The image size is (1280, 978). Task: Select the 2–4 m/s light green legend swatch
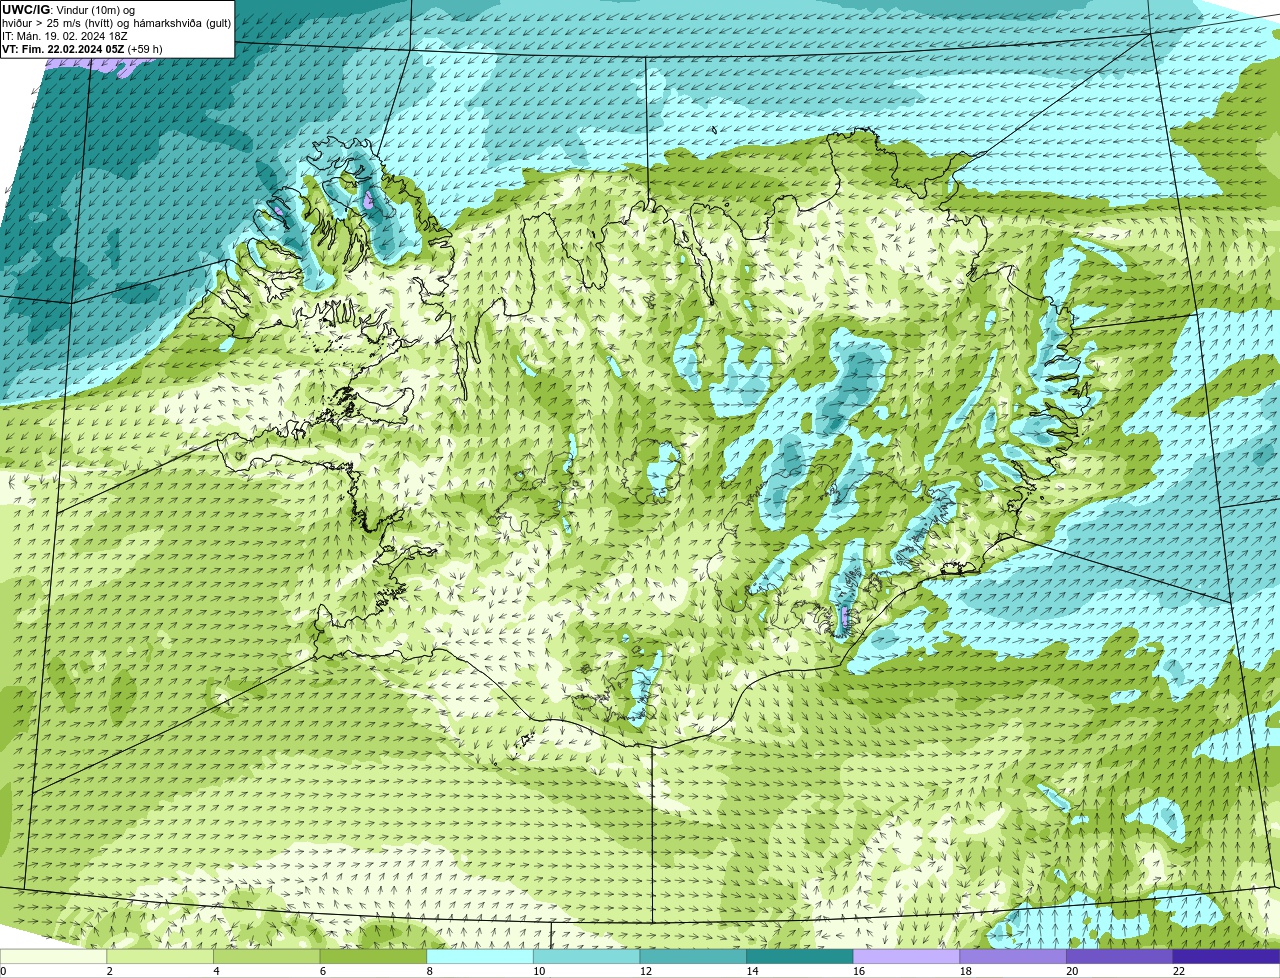[160, 956]
